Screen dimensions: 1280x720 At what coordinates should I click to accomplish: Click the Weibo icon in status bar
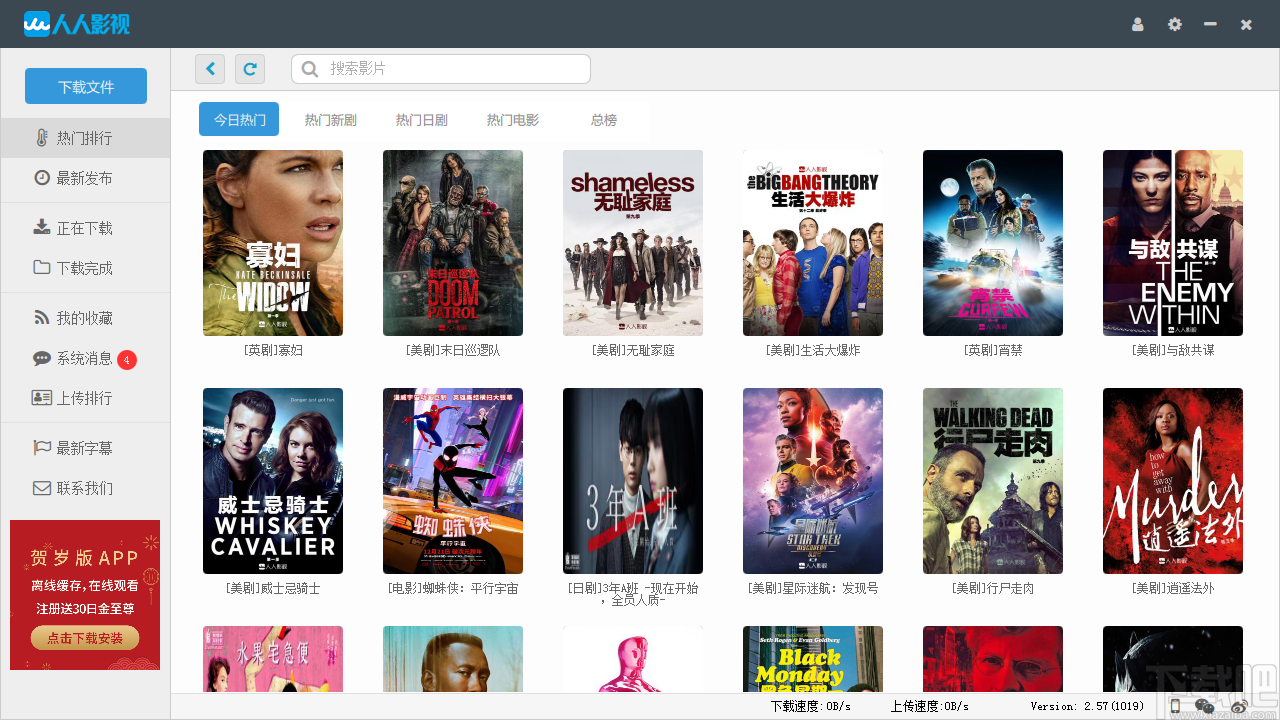point(1239,707)
